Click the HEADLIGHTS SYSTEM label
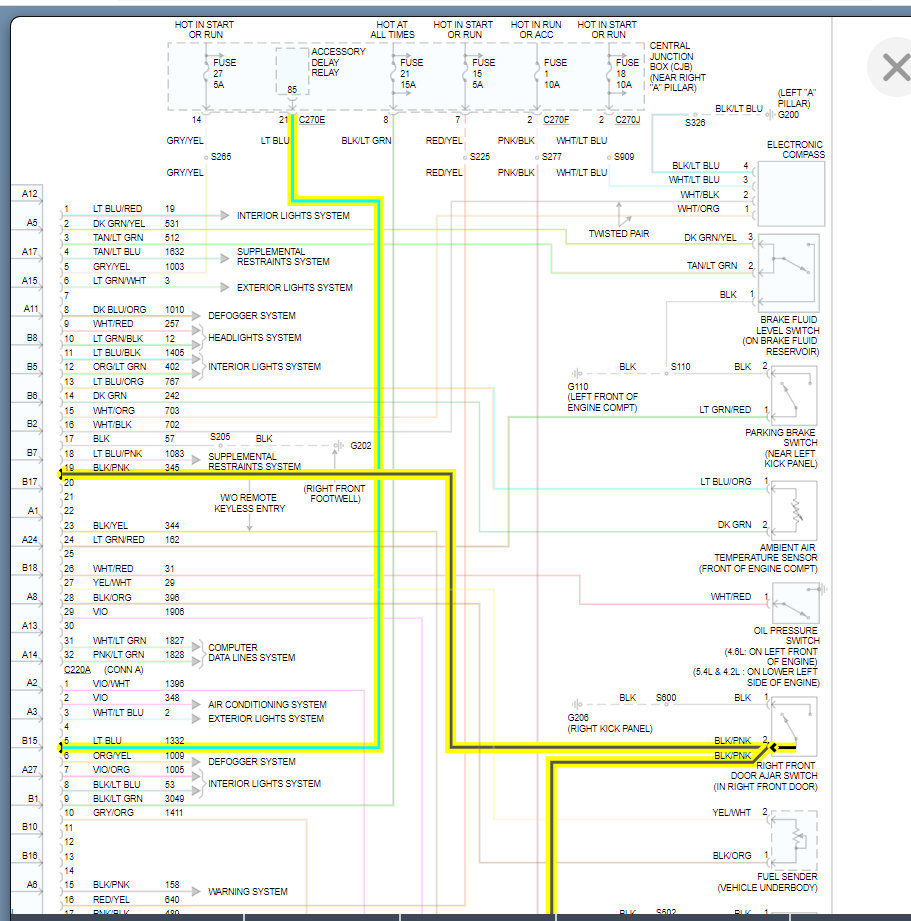Screen dimensions: 911x921 (x=254, y=338)
